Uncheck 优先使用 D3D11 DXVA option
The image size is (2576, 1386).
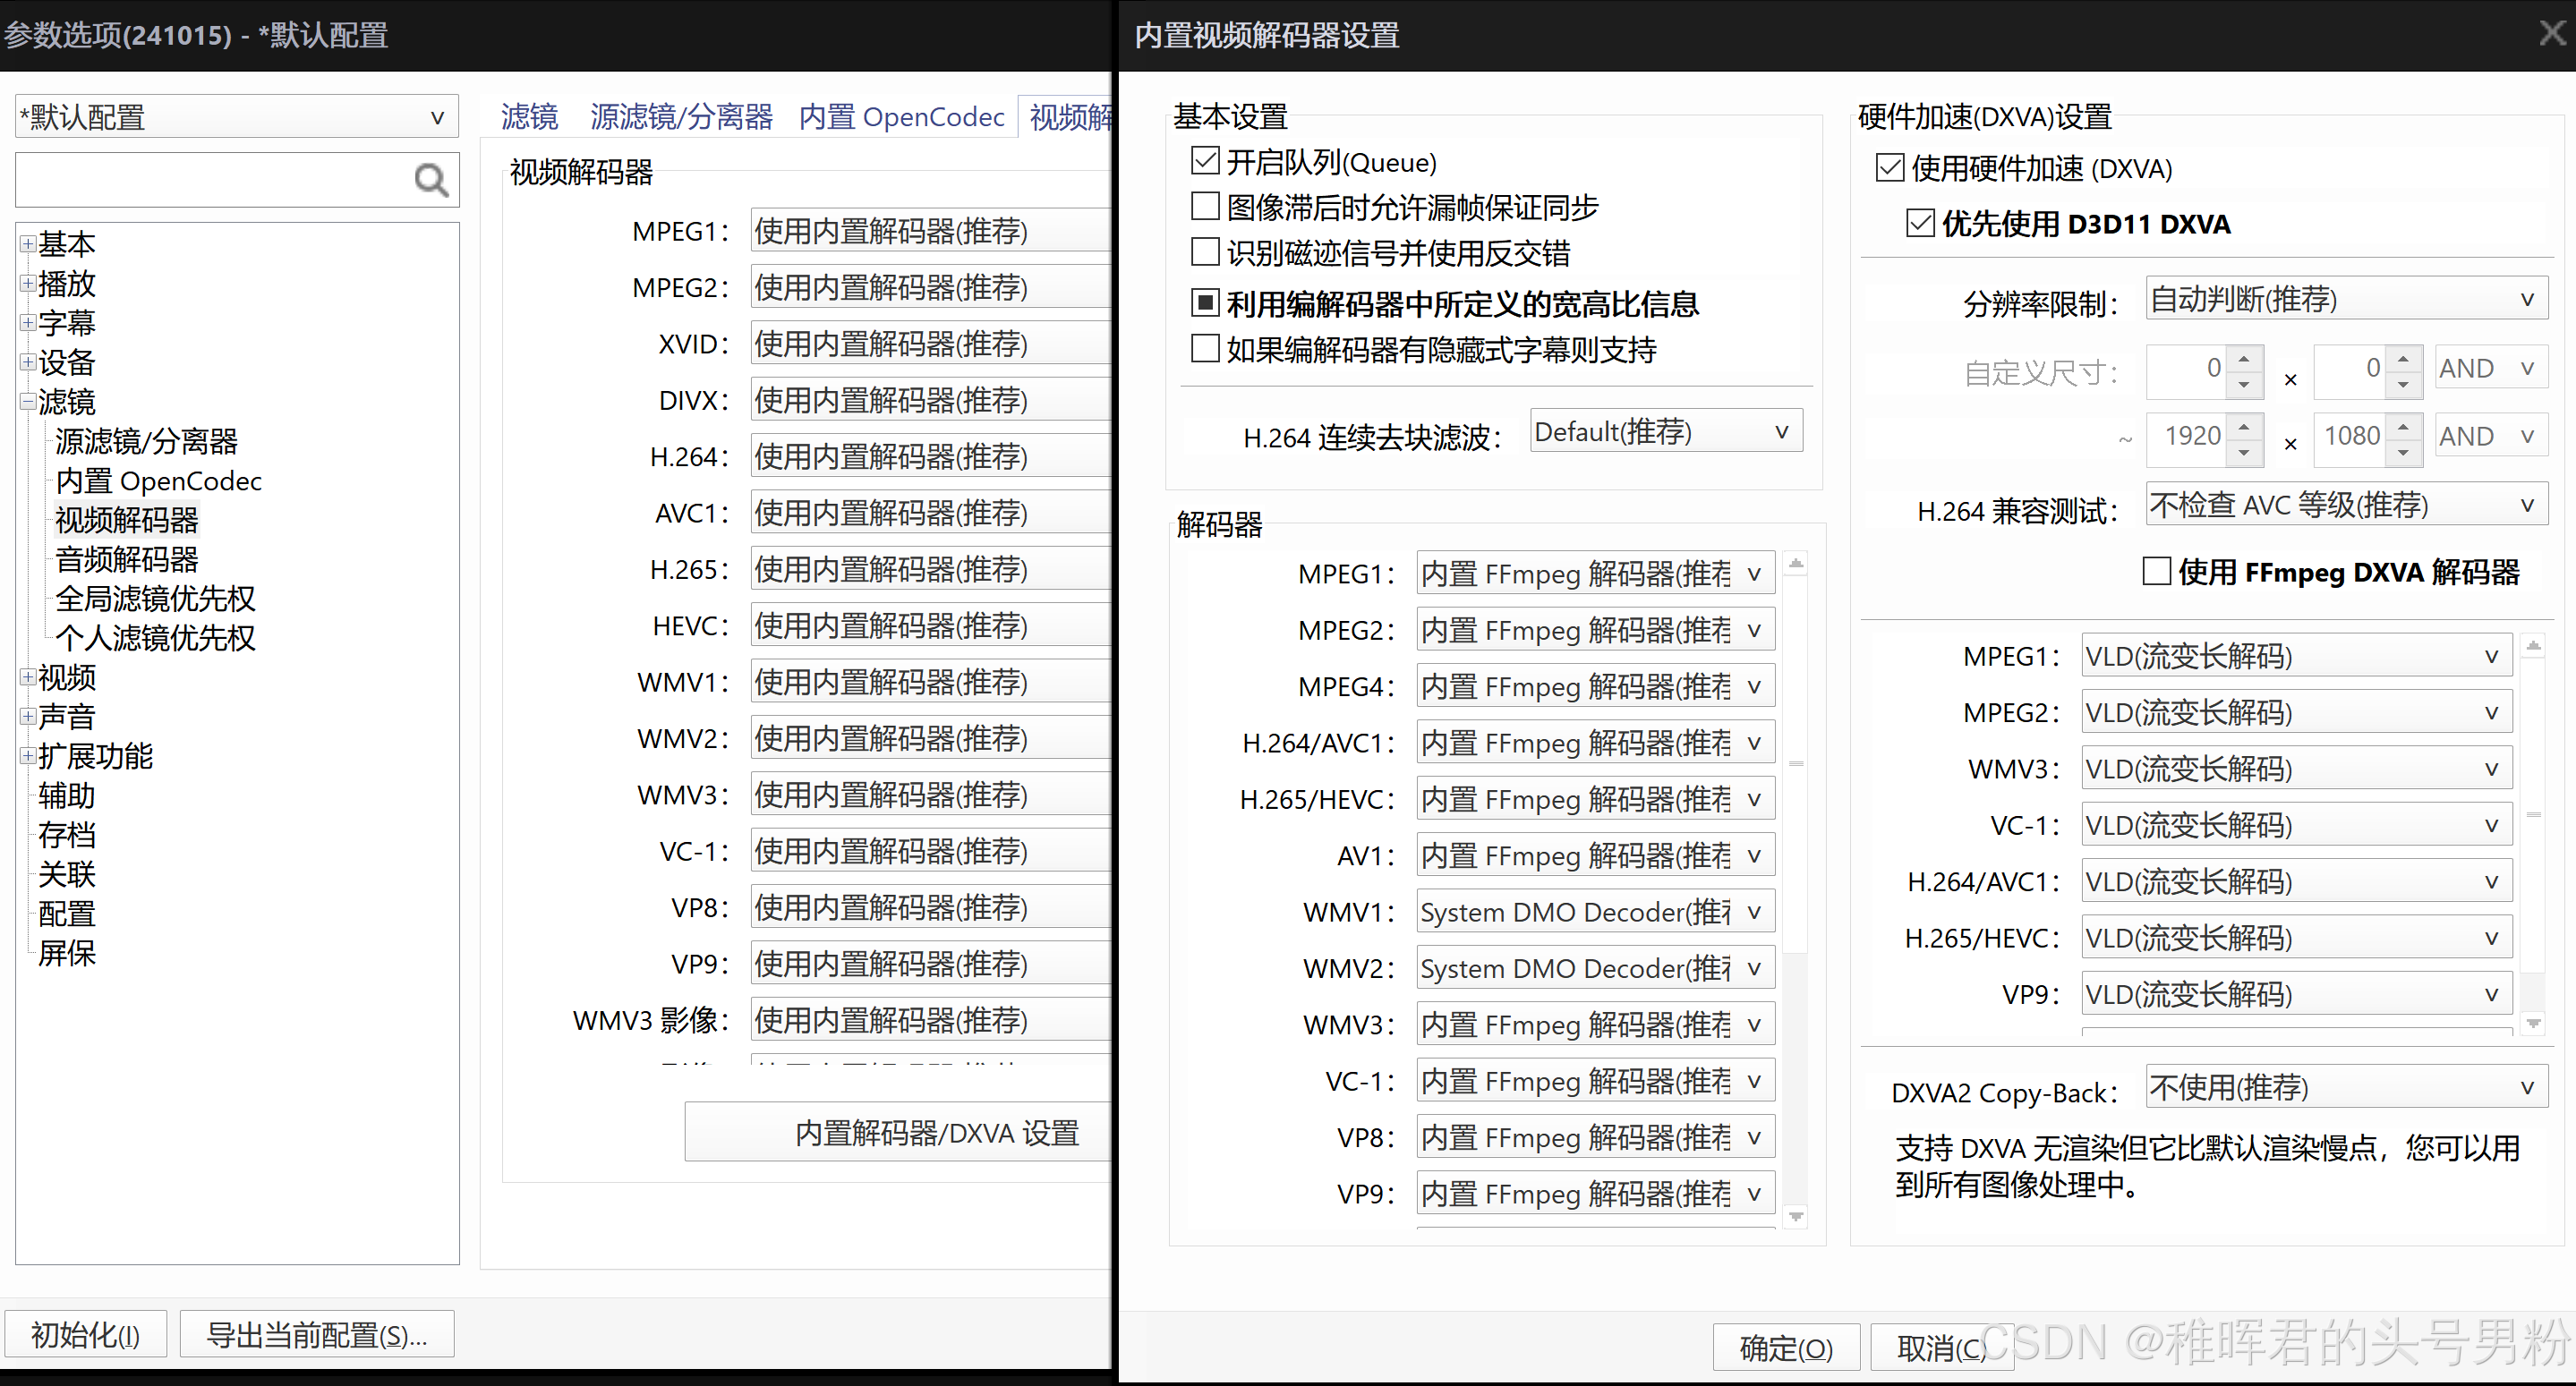coord(1920,223)
